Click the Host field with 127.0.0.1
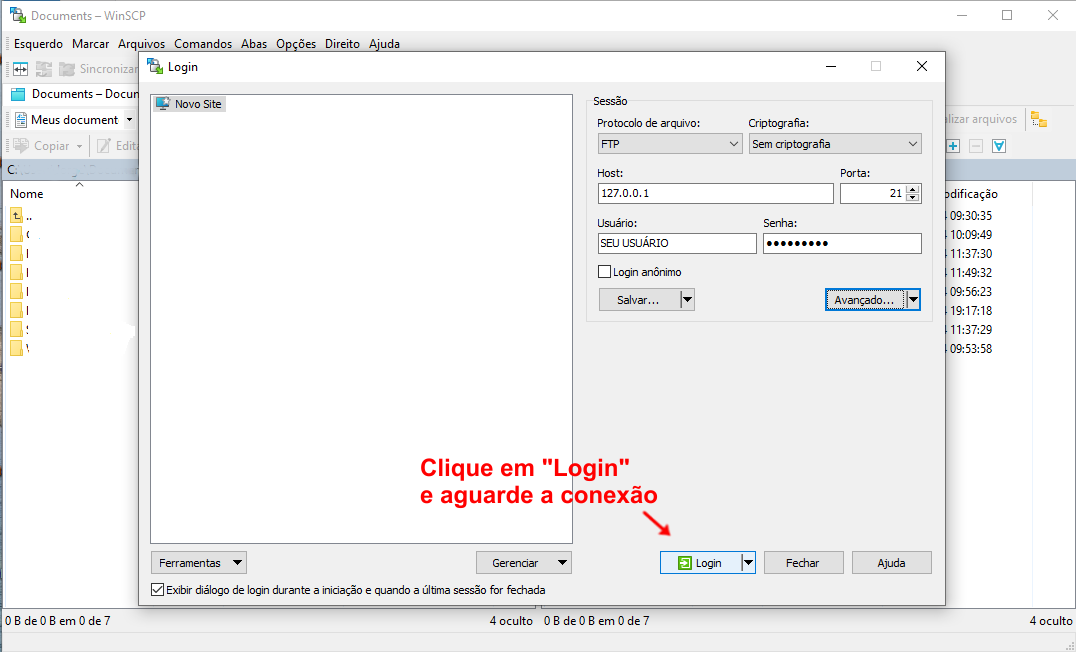Screen dimensions: 1076x652 tap(716, 194)
